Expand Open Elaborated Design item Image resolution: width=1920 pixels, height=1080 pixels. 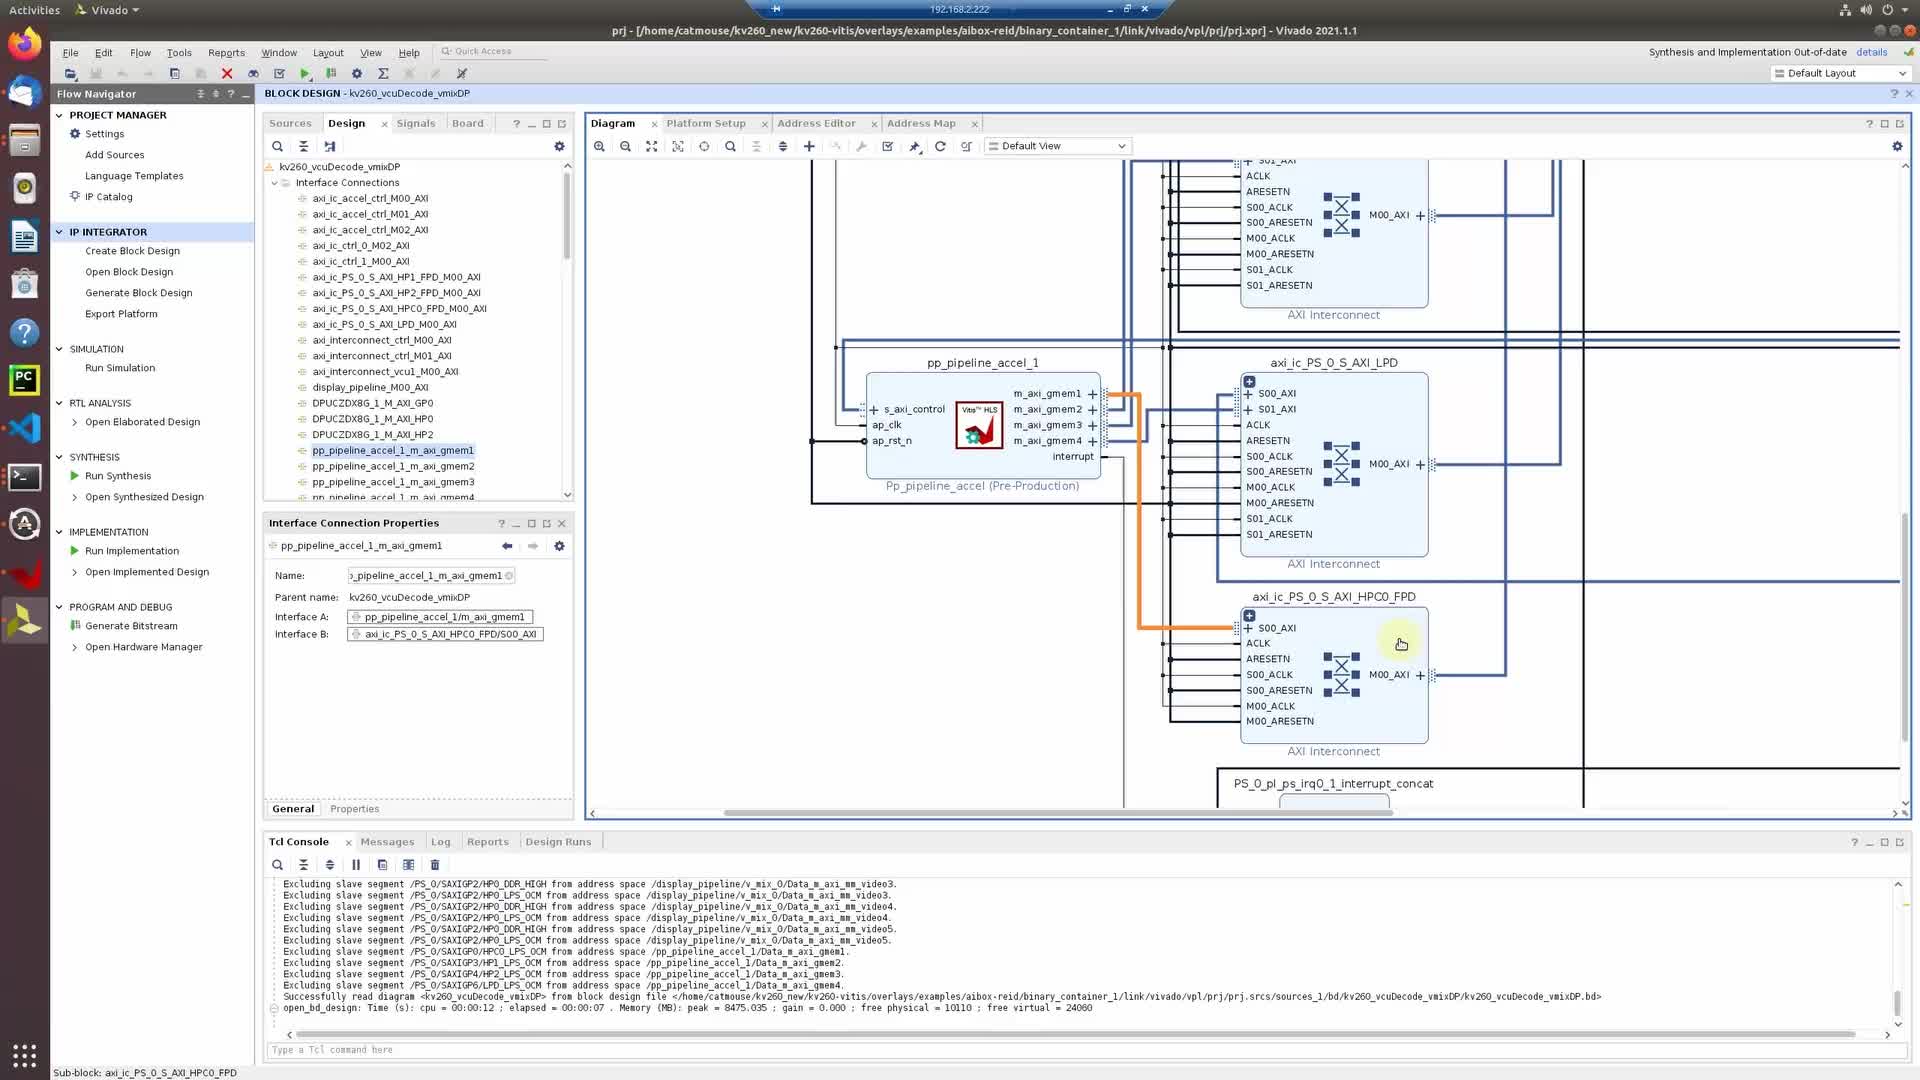tap(74, 422)
